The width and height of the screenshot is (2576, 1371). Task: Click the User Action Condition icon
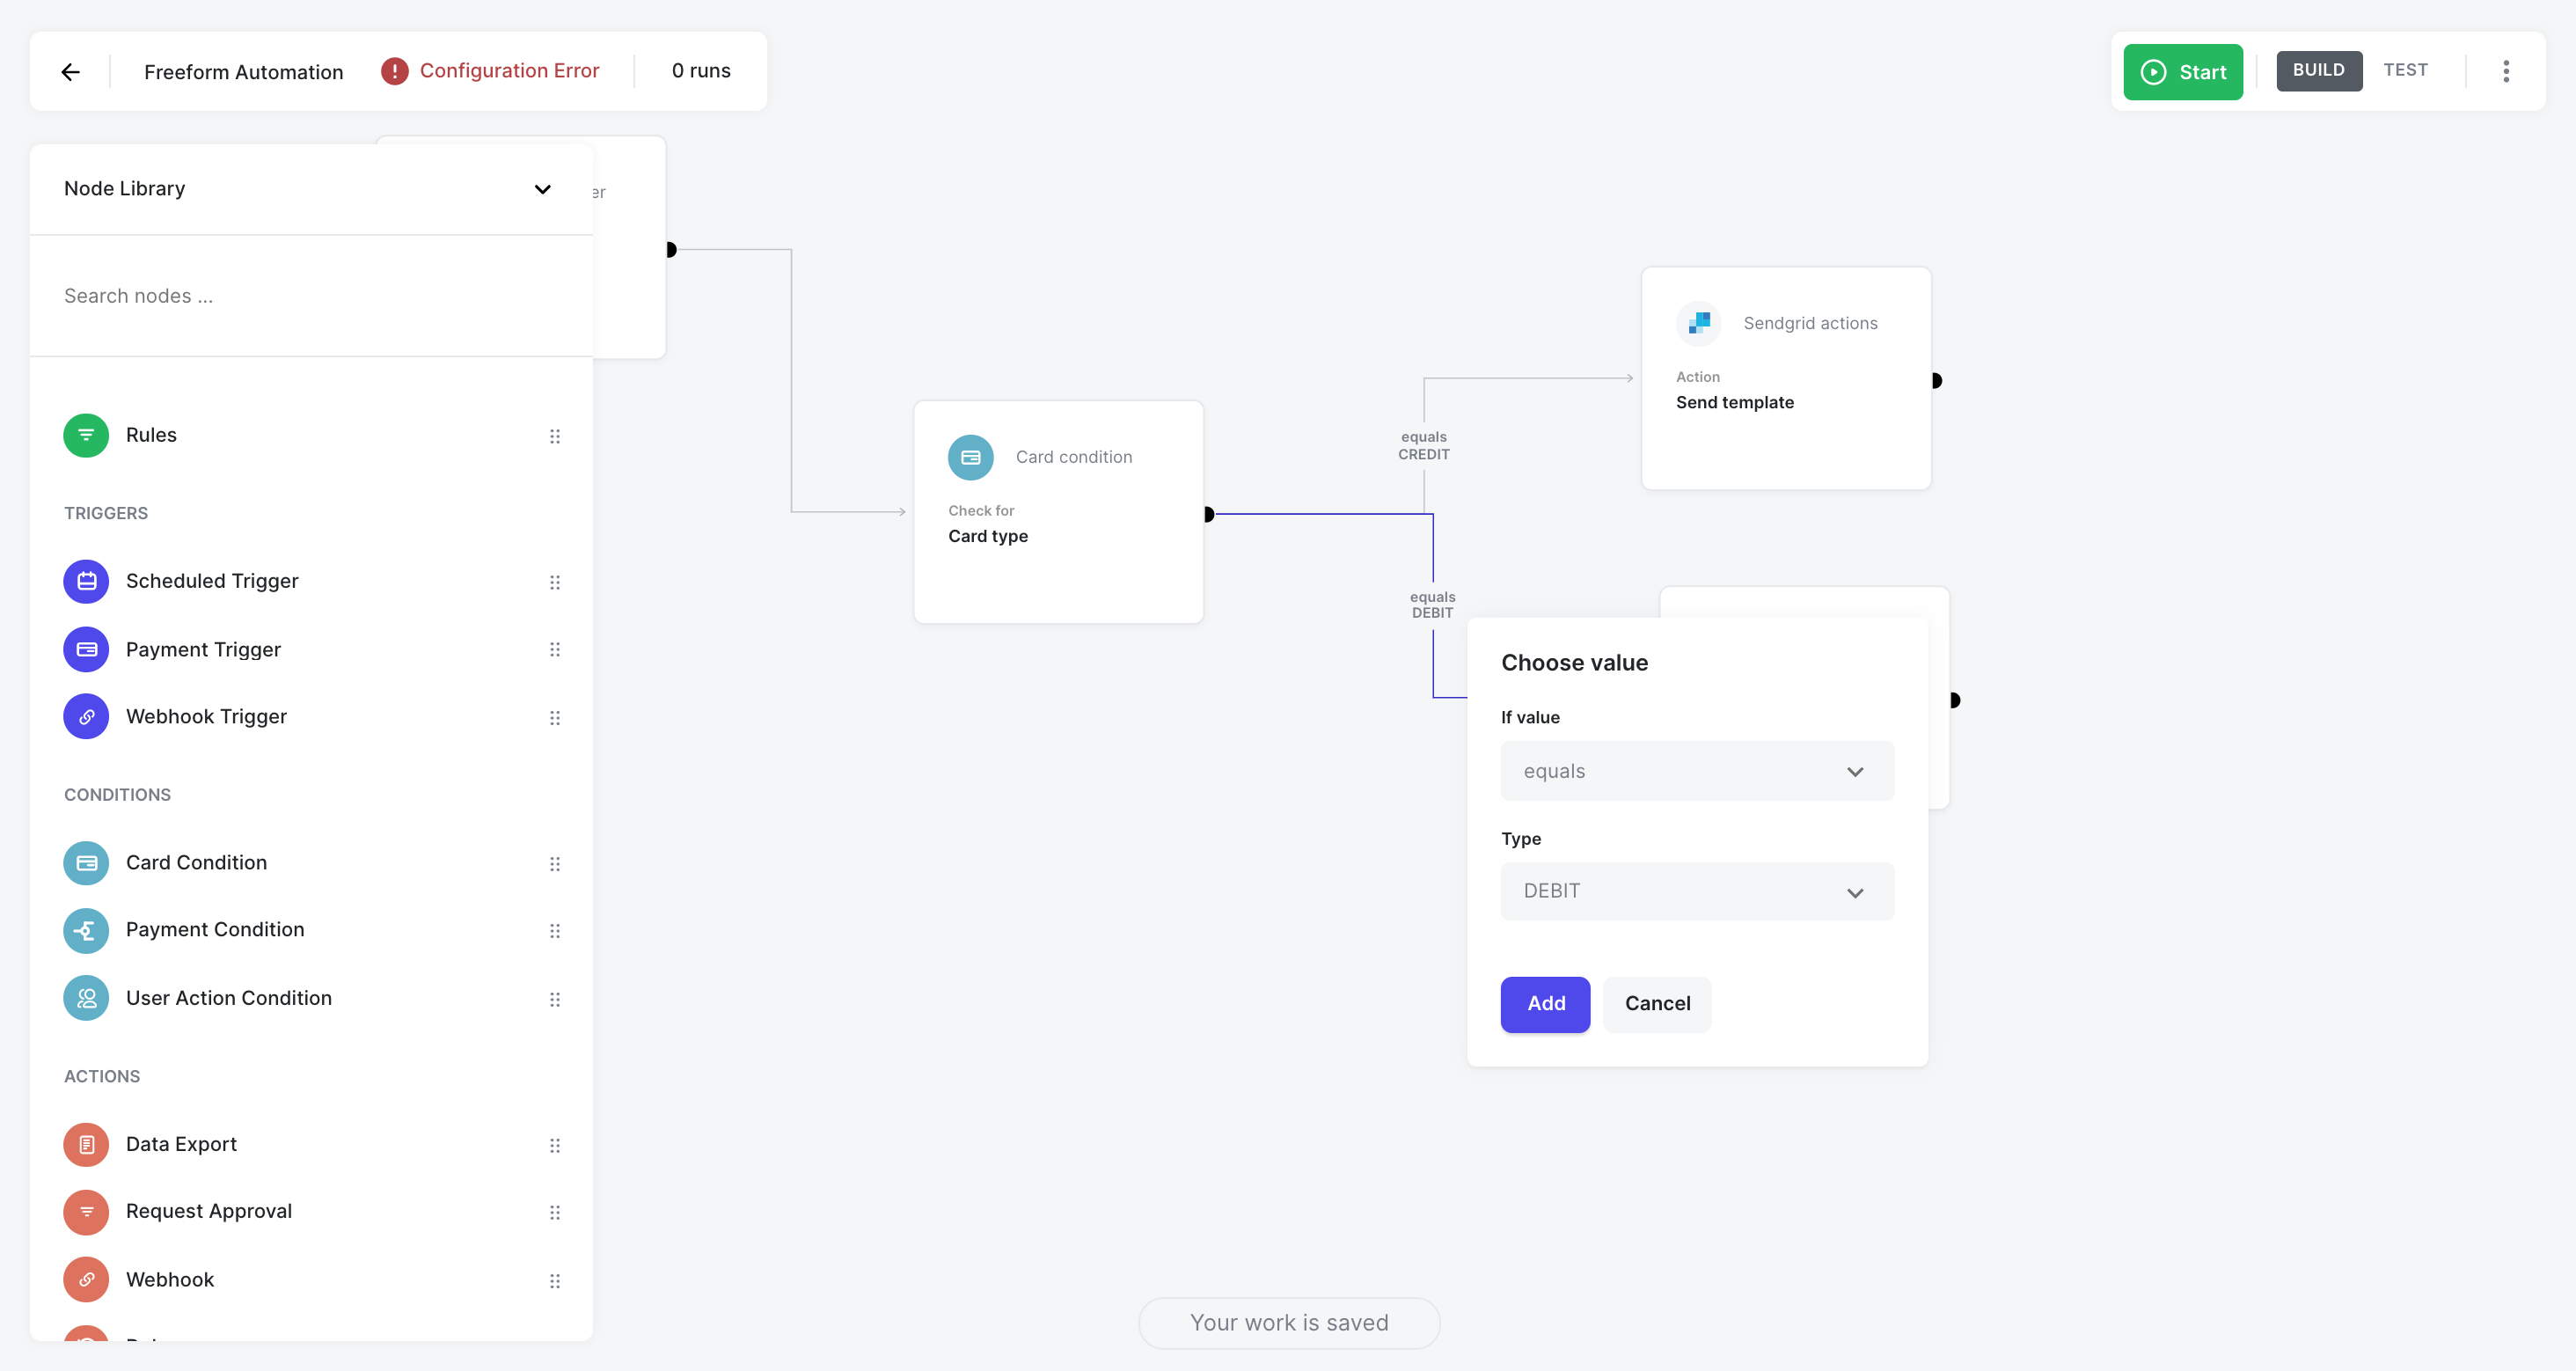tap(87, 998)
